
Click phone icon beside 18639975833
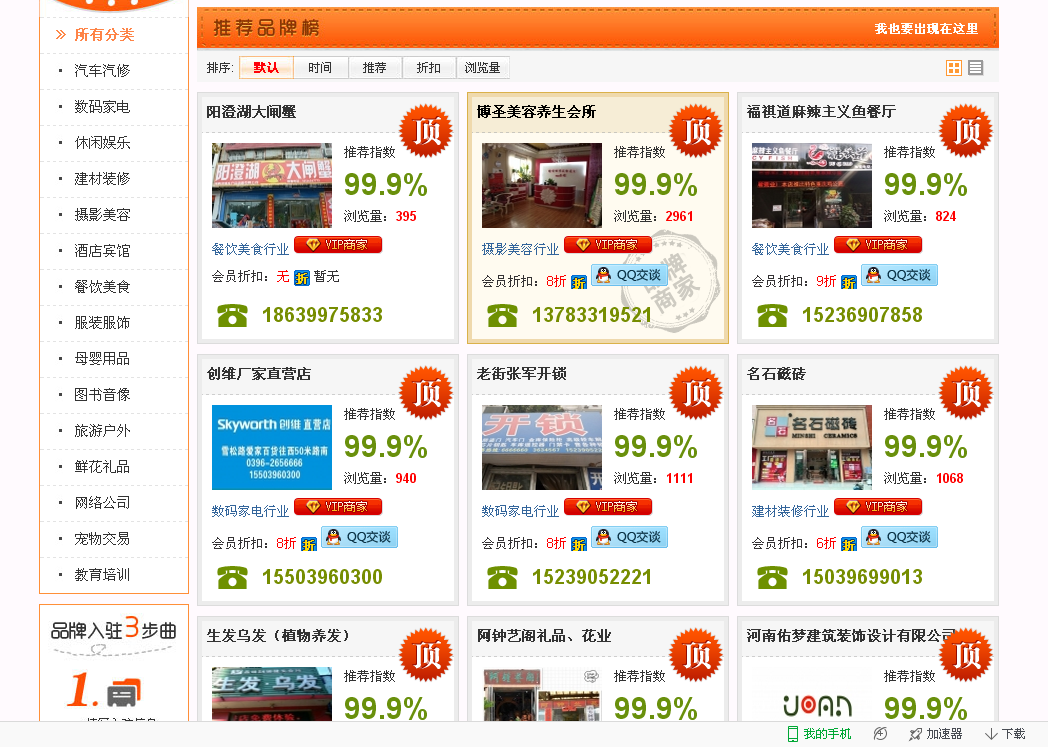click(233, 315)
